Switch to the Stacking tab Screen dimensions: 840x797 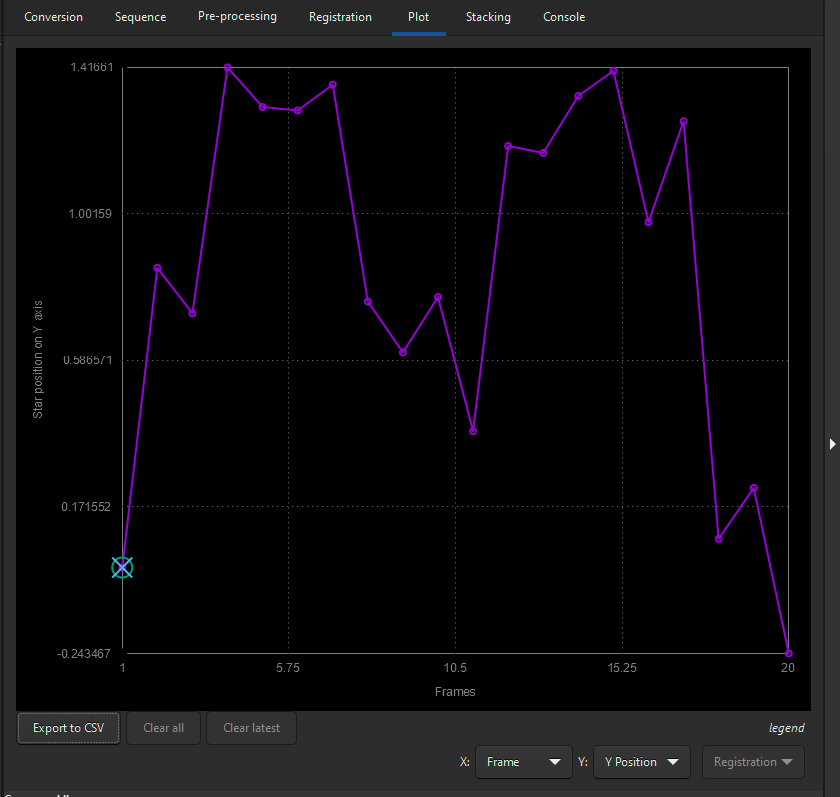(x=488, y=17)
